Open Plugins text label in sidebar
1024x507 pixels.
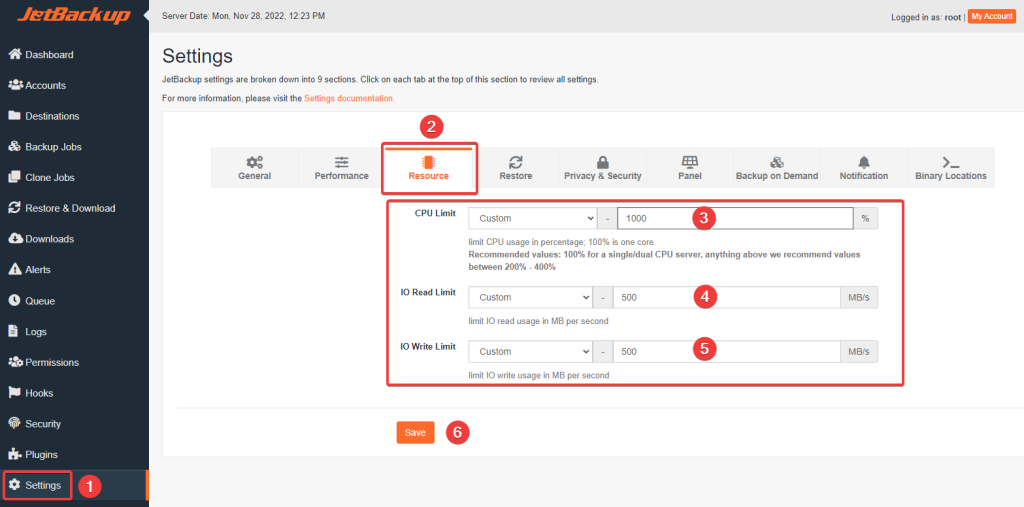[x=42, y=455]
